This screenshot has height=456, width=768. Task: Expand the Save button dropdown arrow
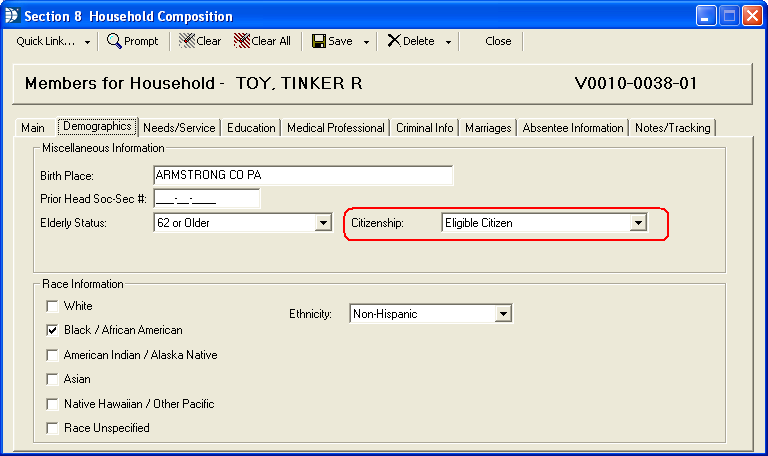[366, 42]
